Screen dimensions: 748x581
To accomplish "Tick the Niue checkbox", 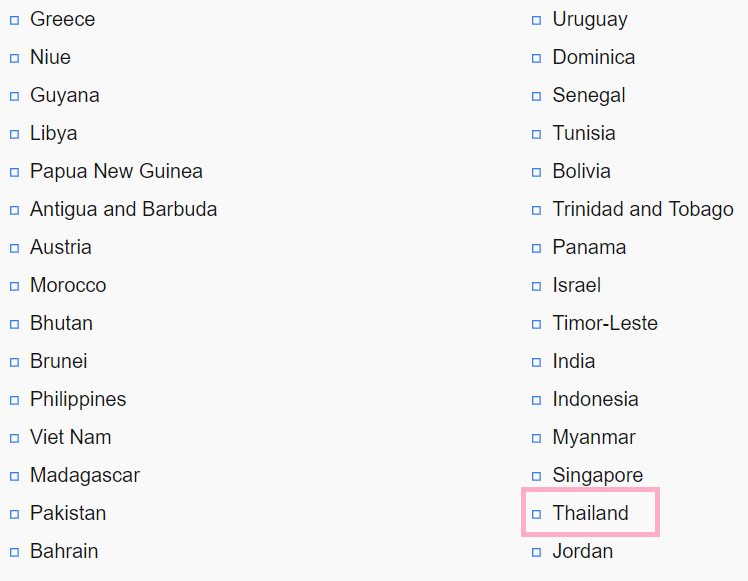I will pos(15,58).
